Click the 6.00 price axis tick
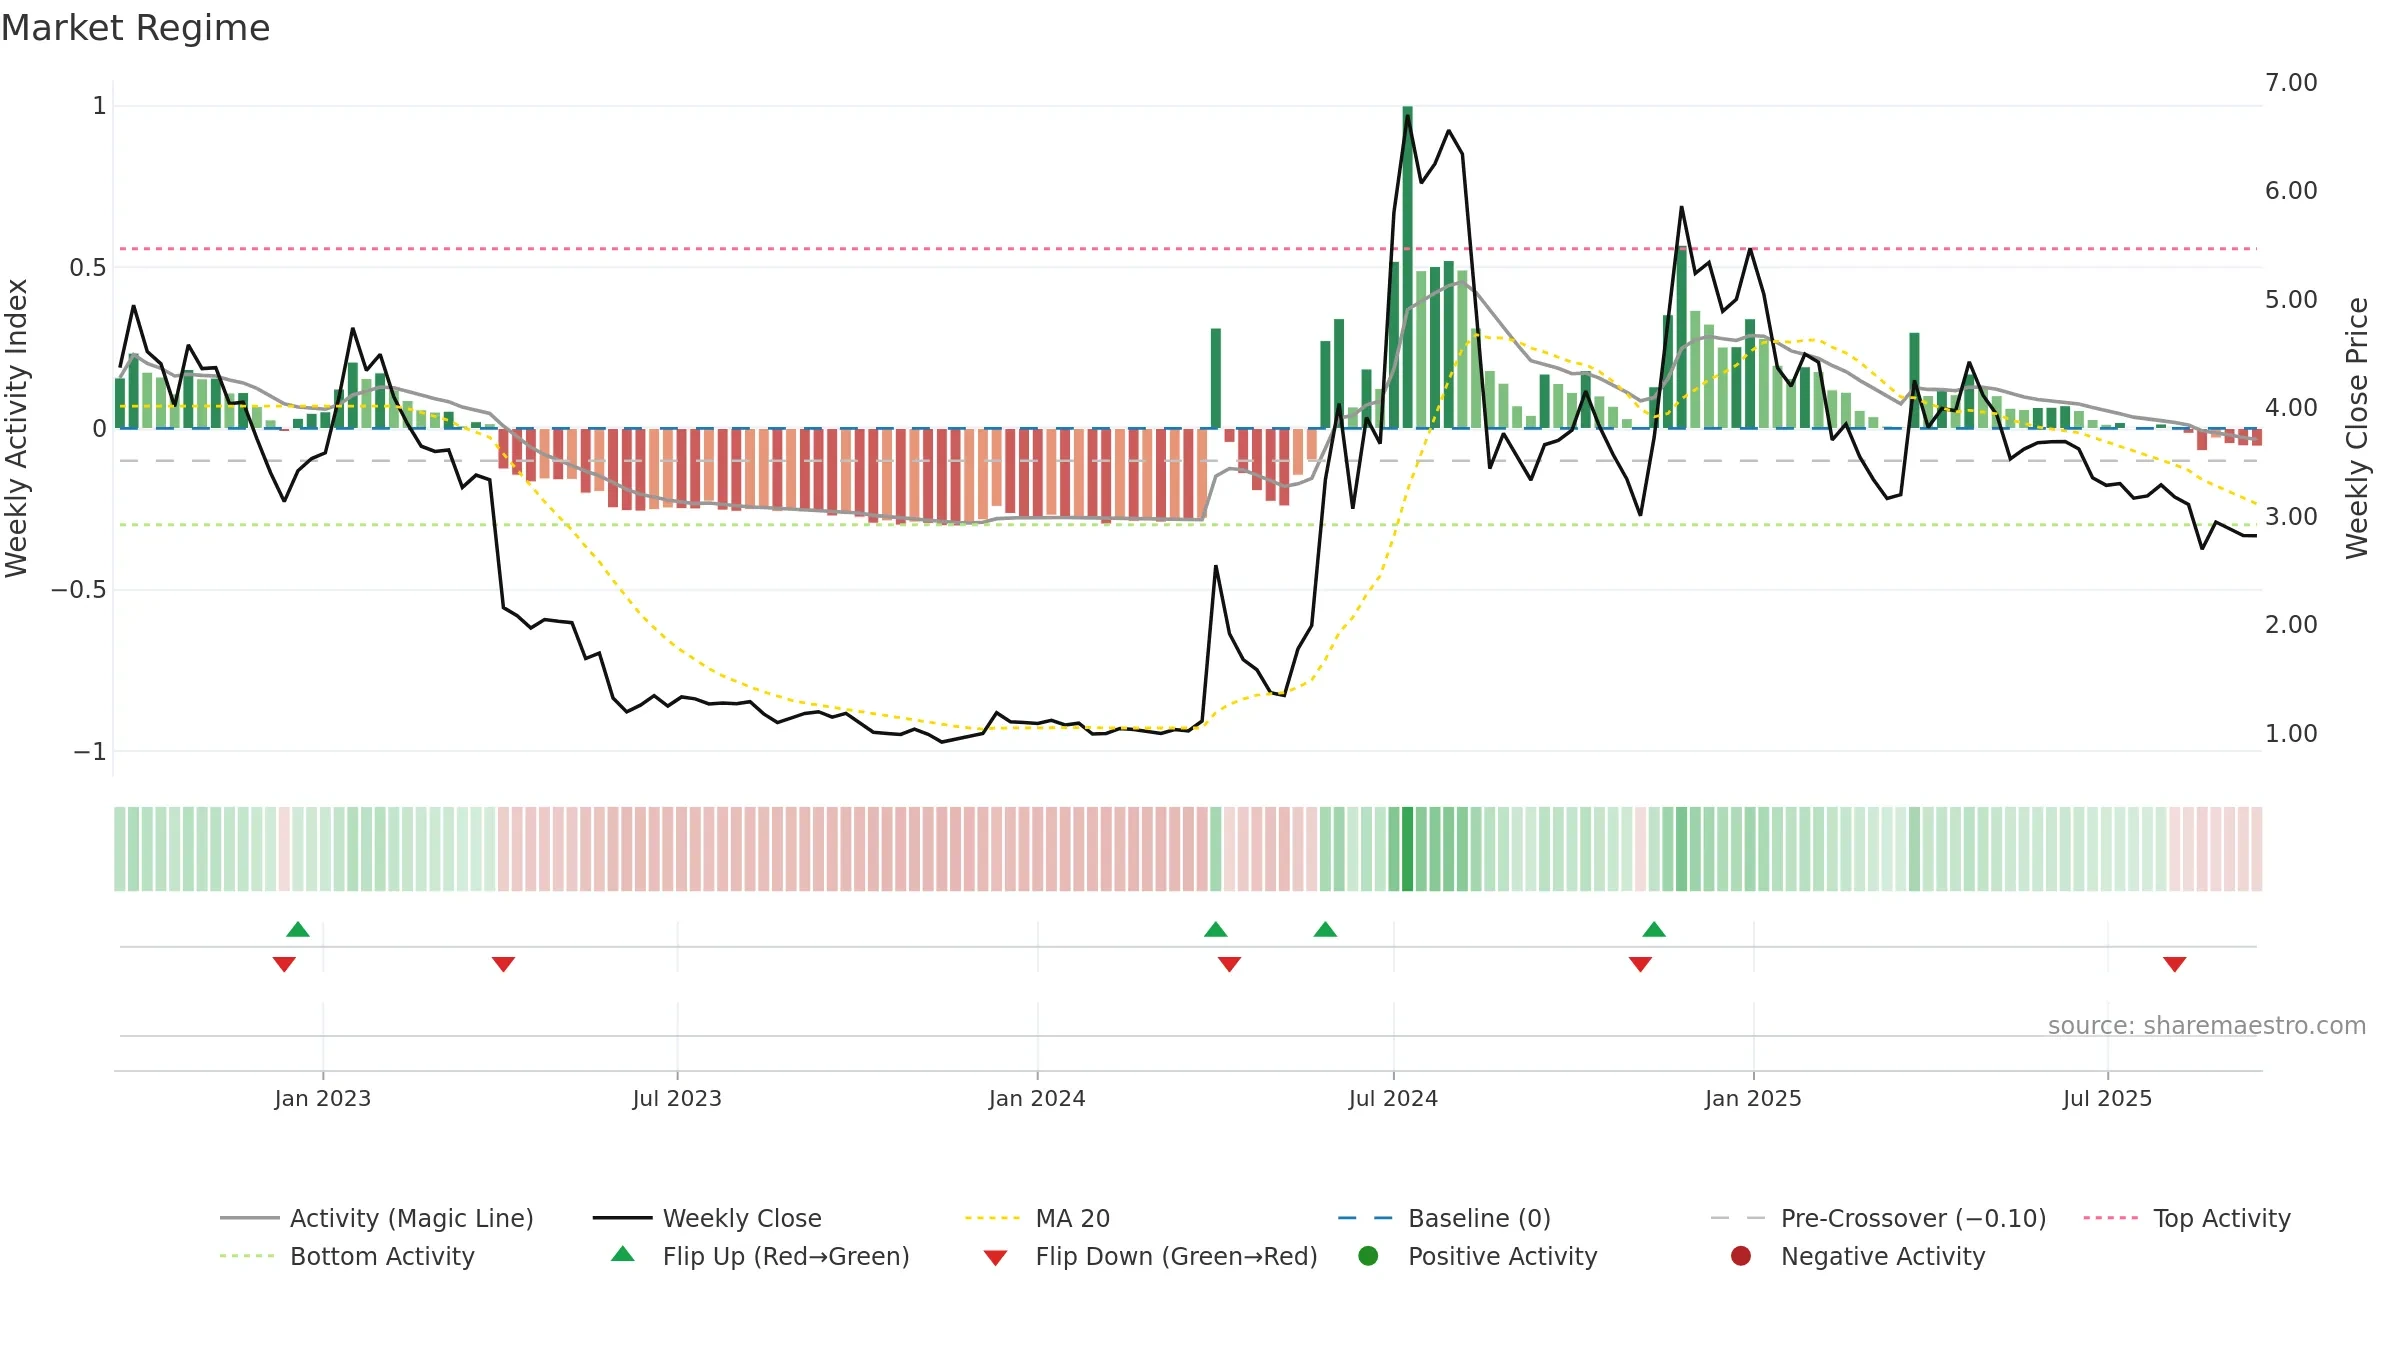This screenshot has width=2400, height=1350. tap(2290, 190)
